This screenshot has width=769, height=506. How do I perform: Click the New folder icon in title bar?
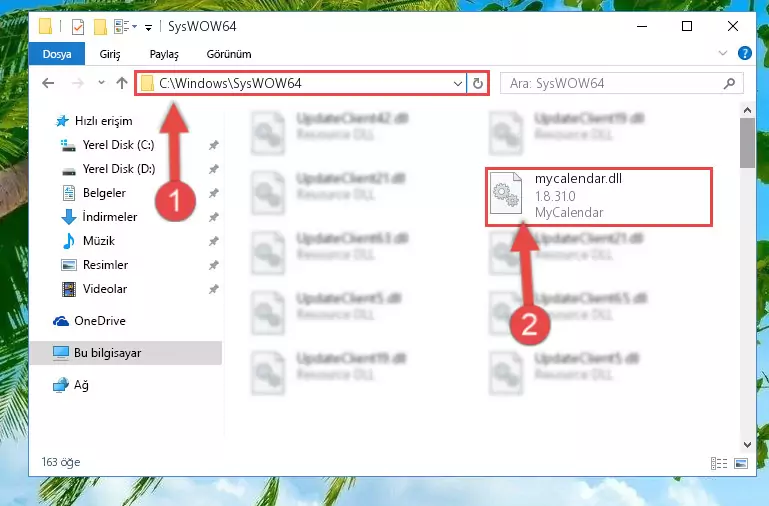100,26
